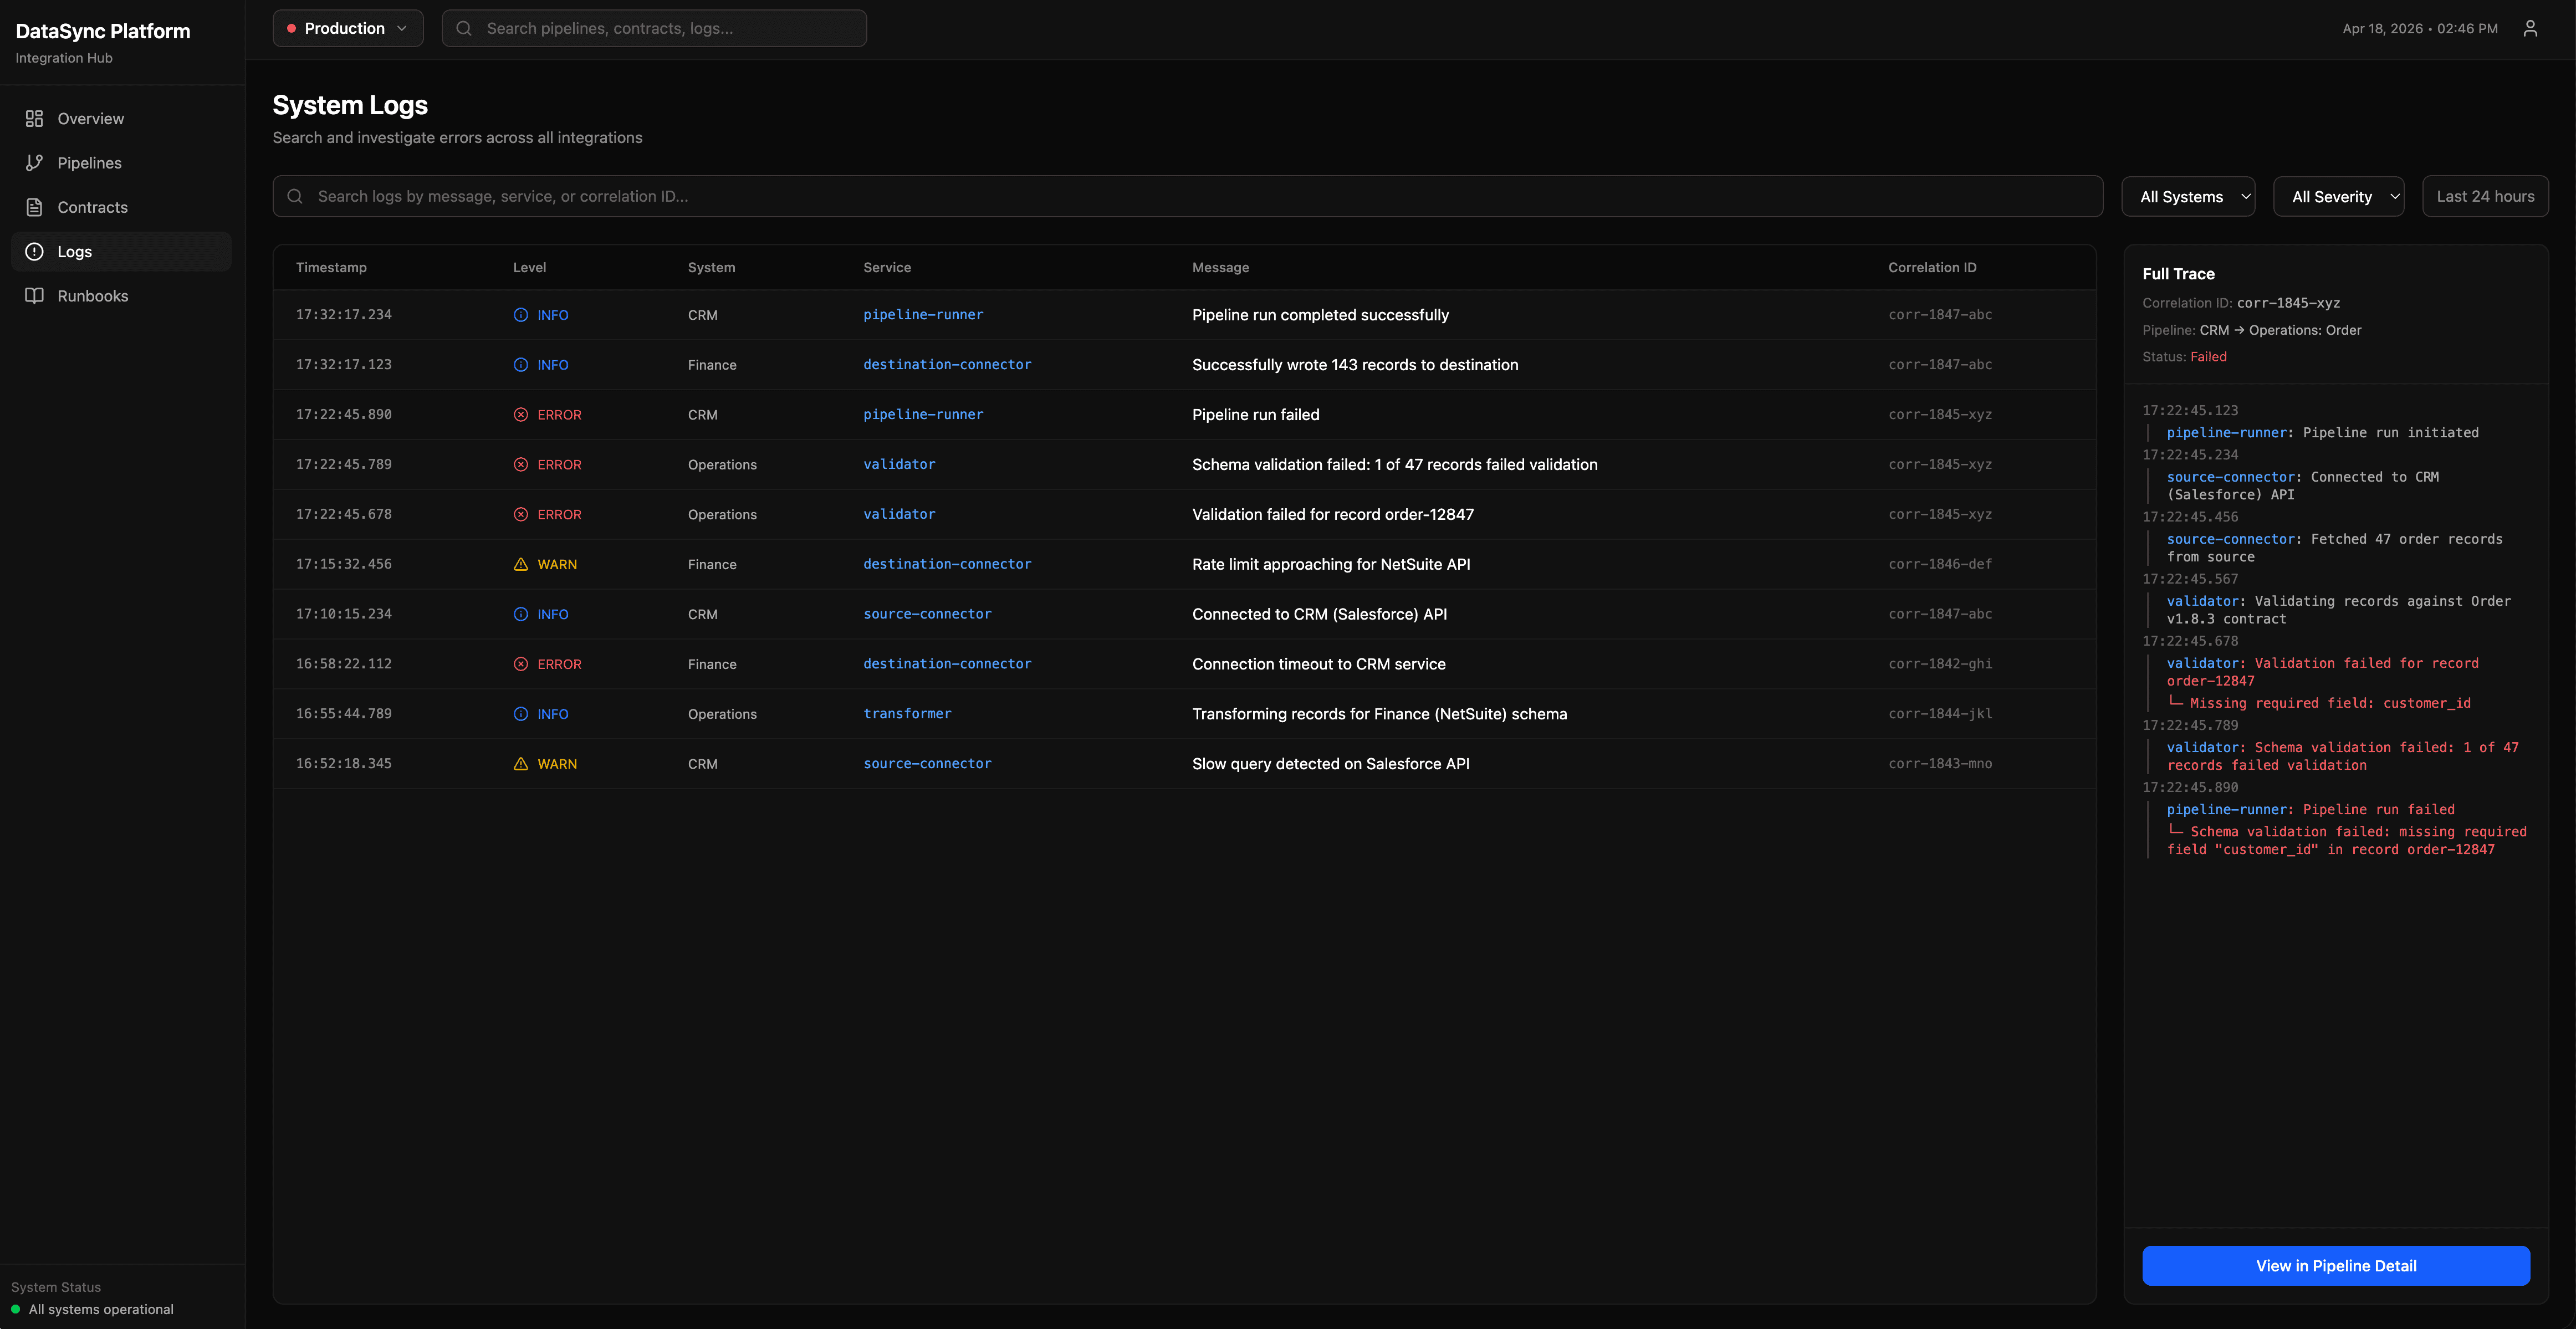Click the magnifier icon in top search bar
The image size is (2576, 1329).
(464, 28)
